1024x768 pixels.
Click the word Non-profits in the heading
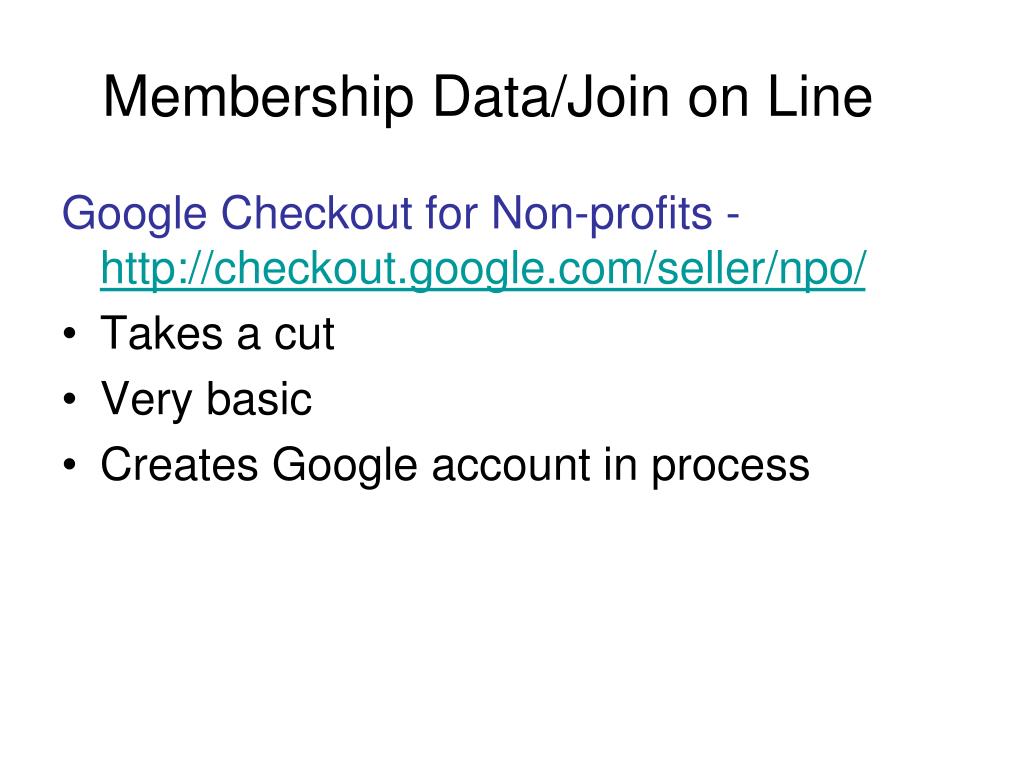tap(601, 214)
